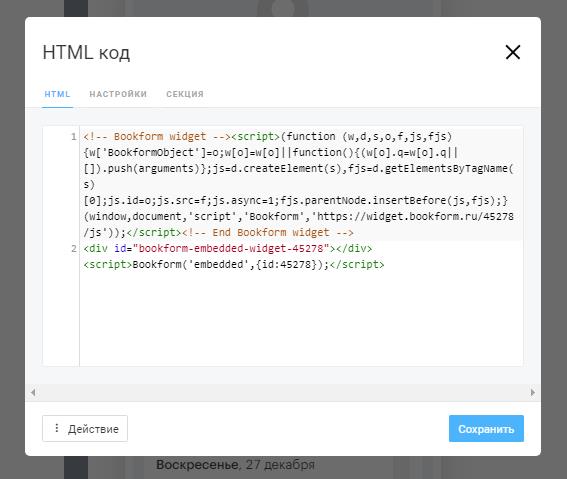Screen dimensions: 567x479
Task: Click the left scroll arrow
Action: (x=33, y=392)
